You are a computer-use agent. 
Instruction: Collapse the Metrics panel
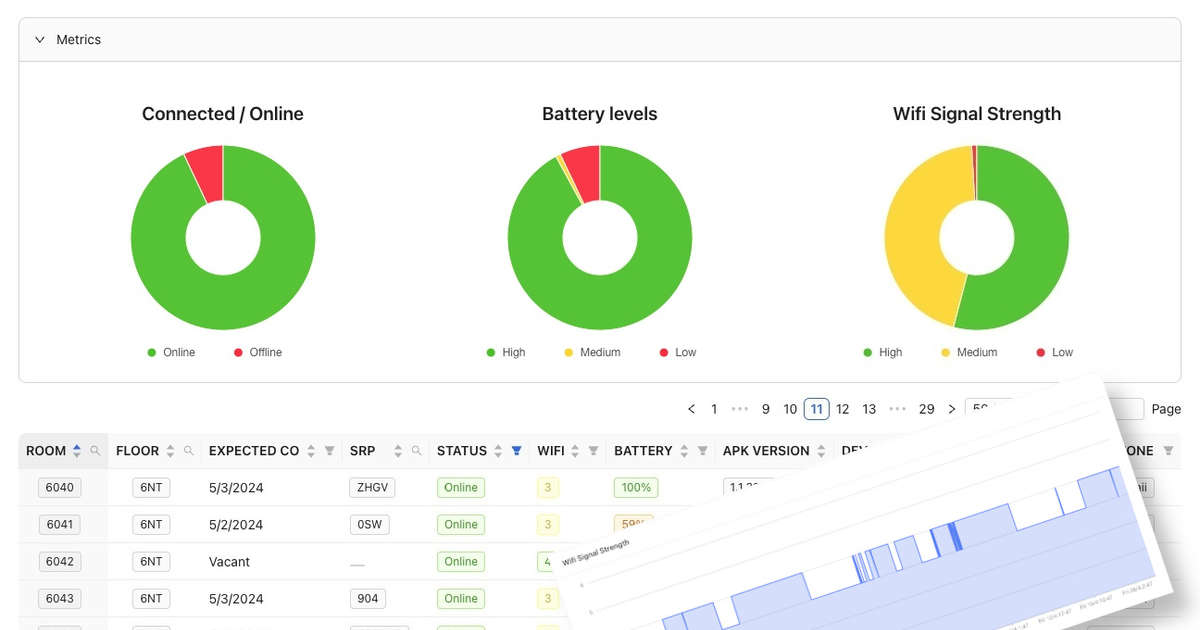click(39, 39)
